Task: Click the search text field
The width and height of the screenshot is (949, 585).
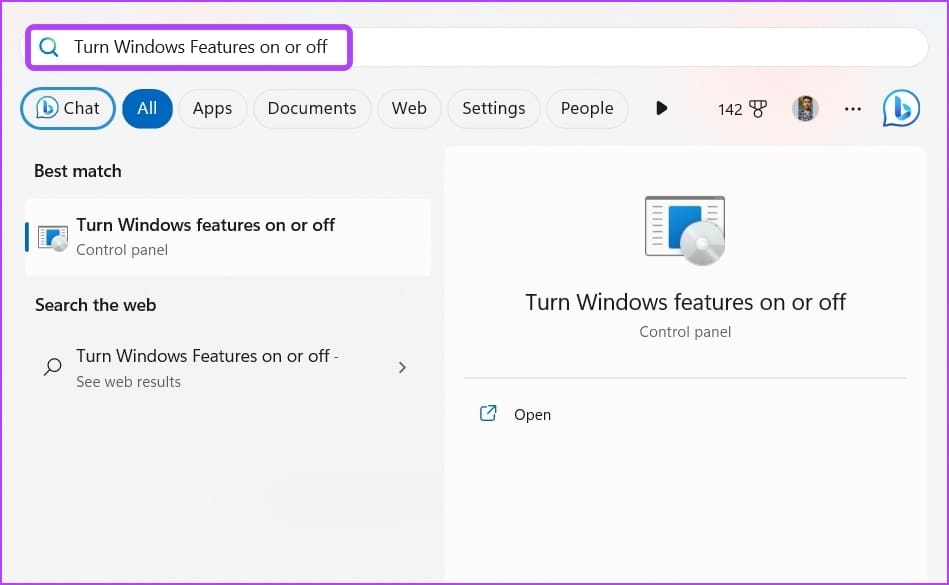Action: point(476,47)
